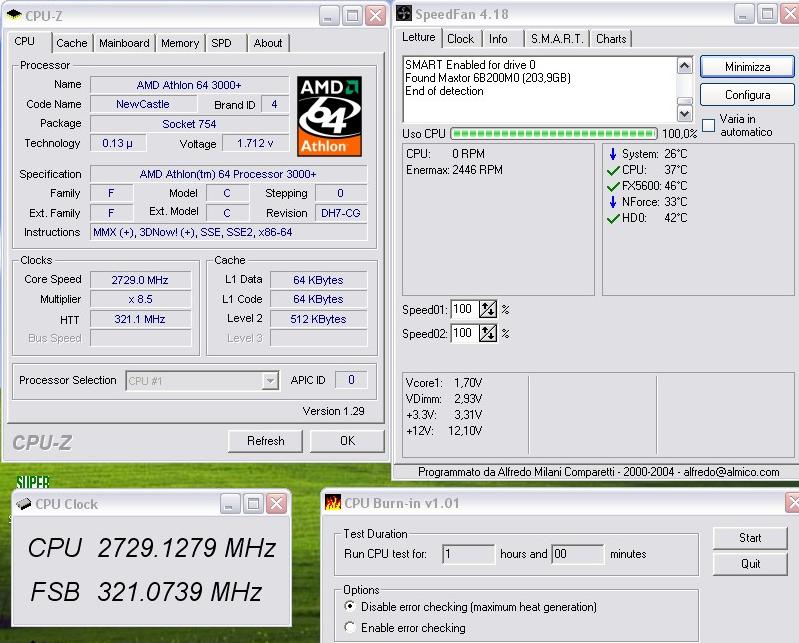The height and width of the screenshot is (643, 799).
Task: Click the CPU-Z title bar app icon
Action: tap(14, 15)
